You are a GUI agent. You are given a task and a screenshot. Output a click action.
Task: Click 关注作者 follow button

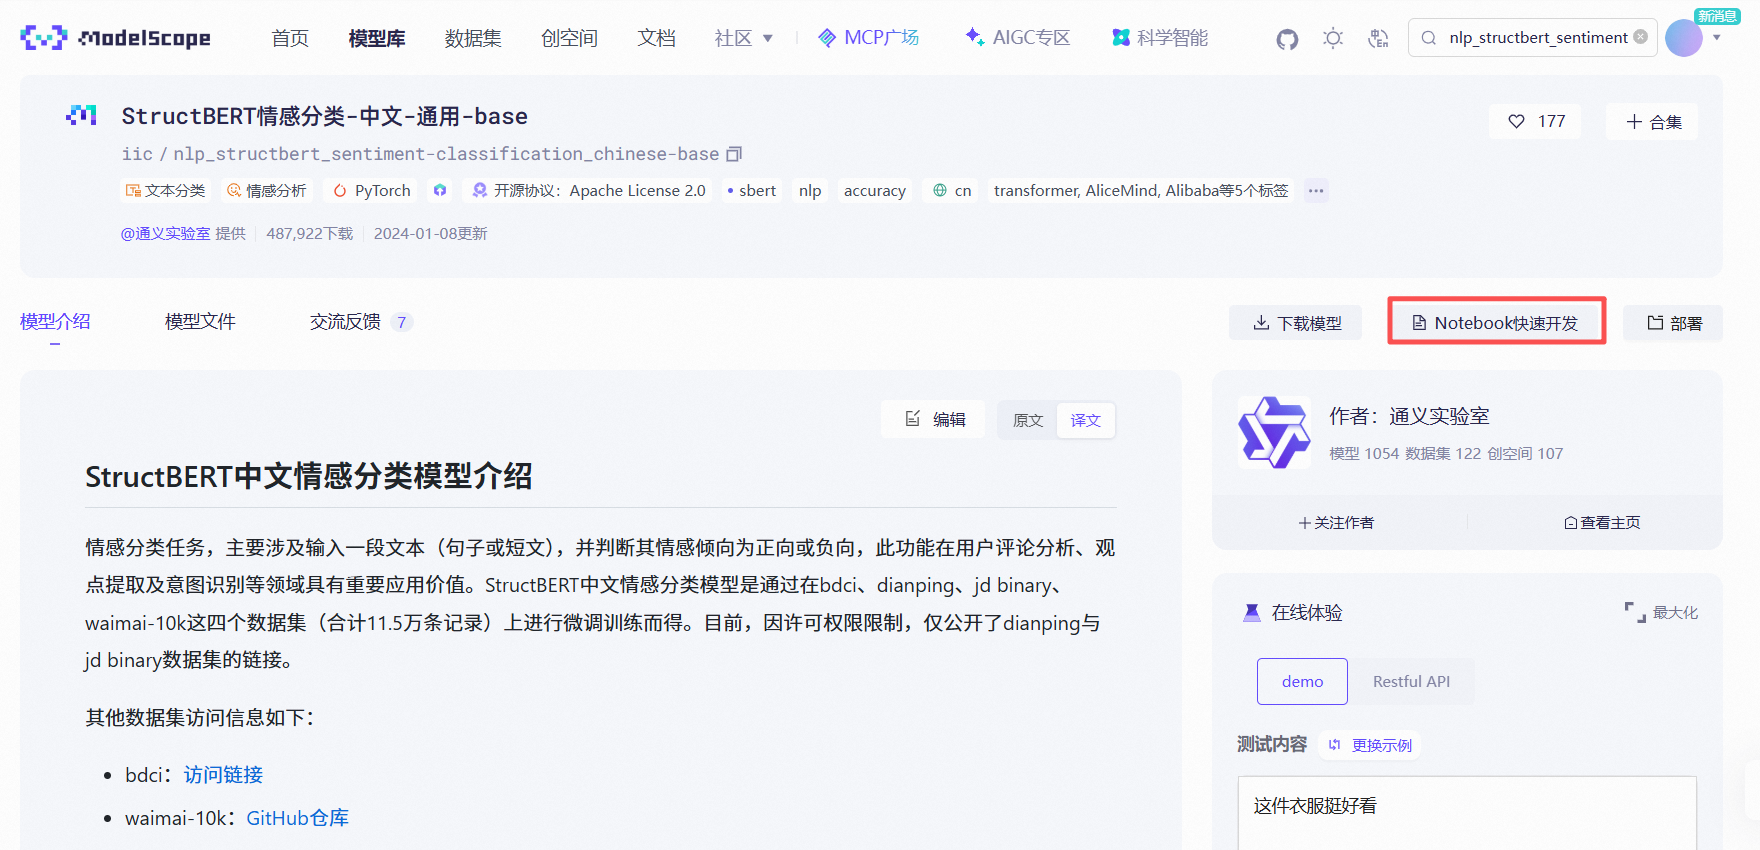click(1337, 522)
